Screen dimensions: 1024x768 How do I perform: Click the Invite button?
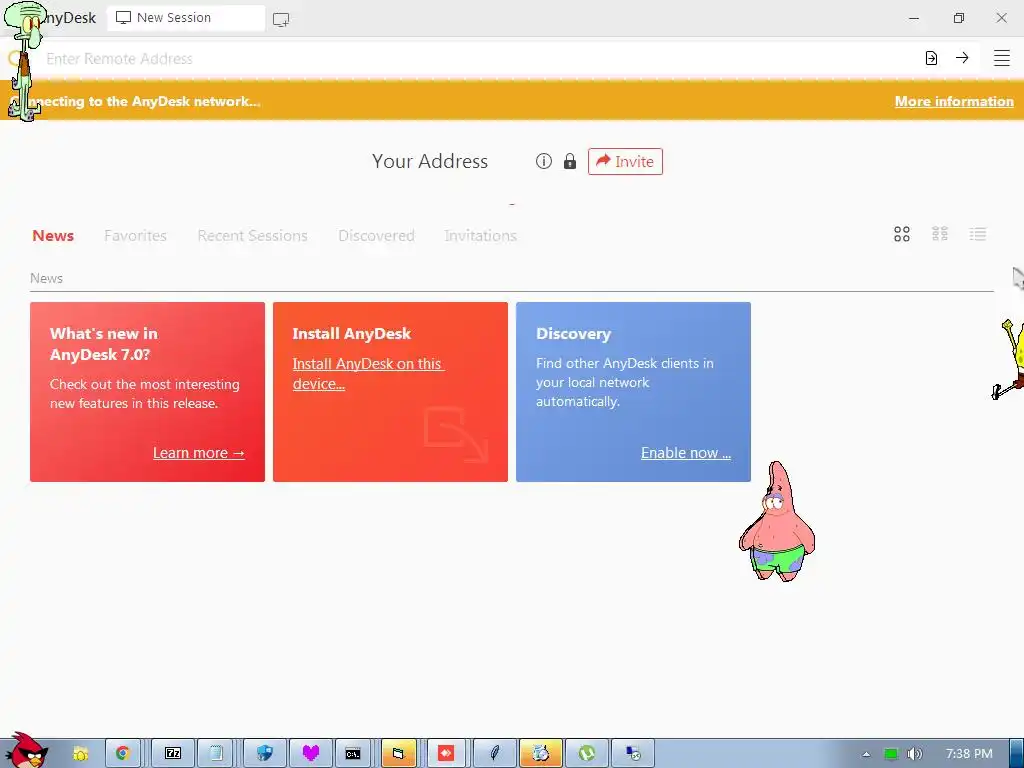tap(625, 161)
